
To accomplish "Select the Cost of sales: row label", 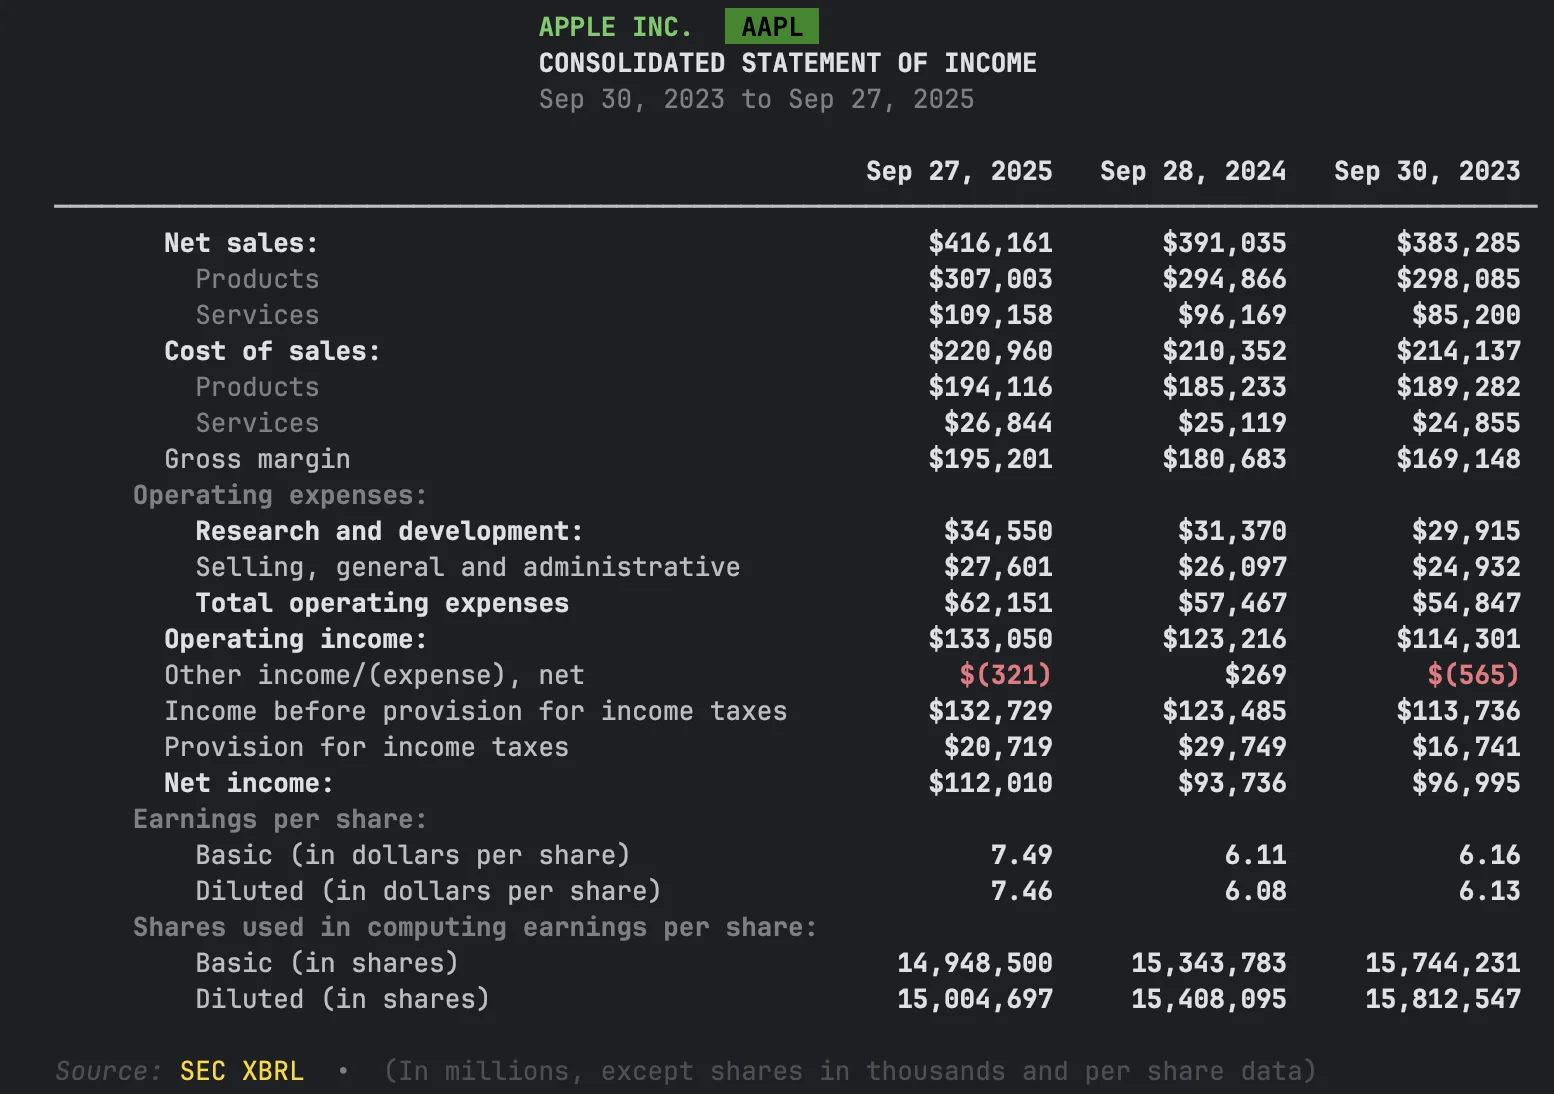I will tap(272, 351).
